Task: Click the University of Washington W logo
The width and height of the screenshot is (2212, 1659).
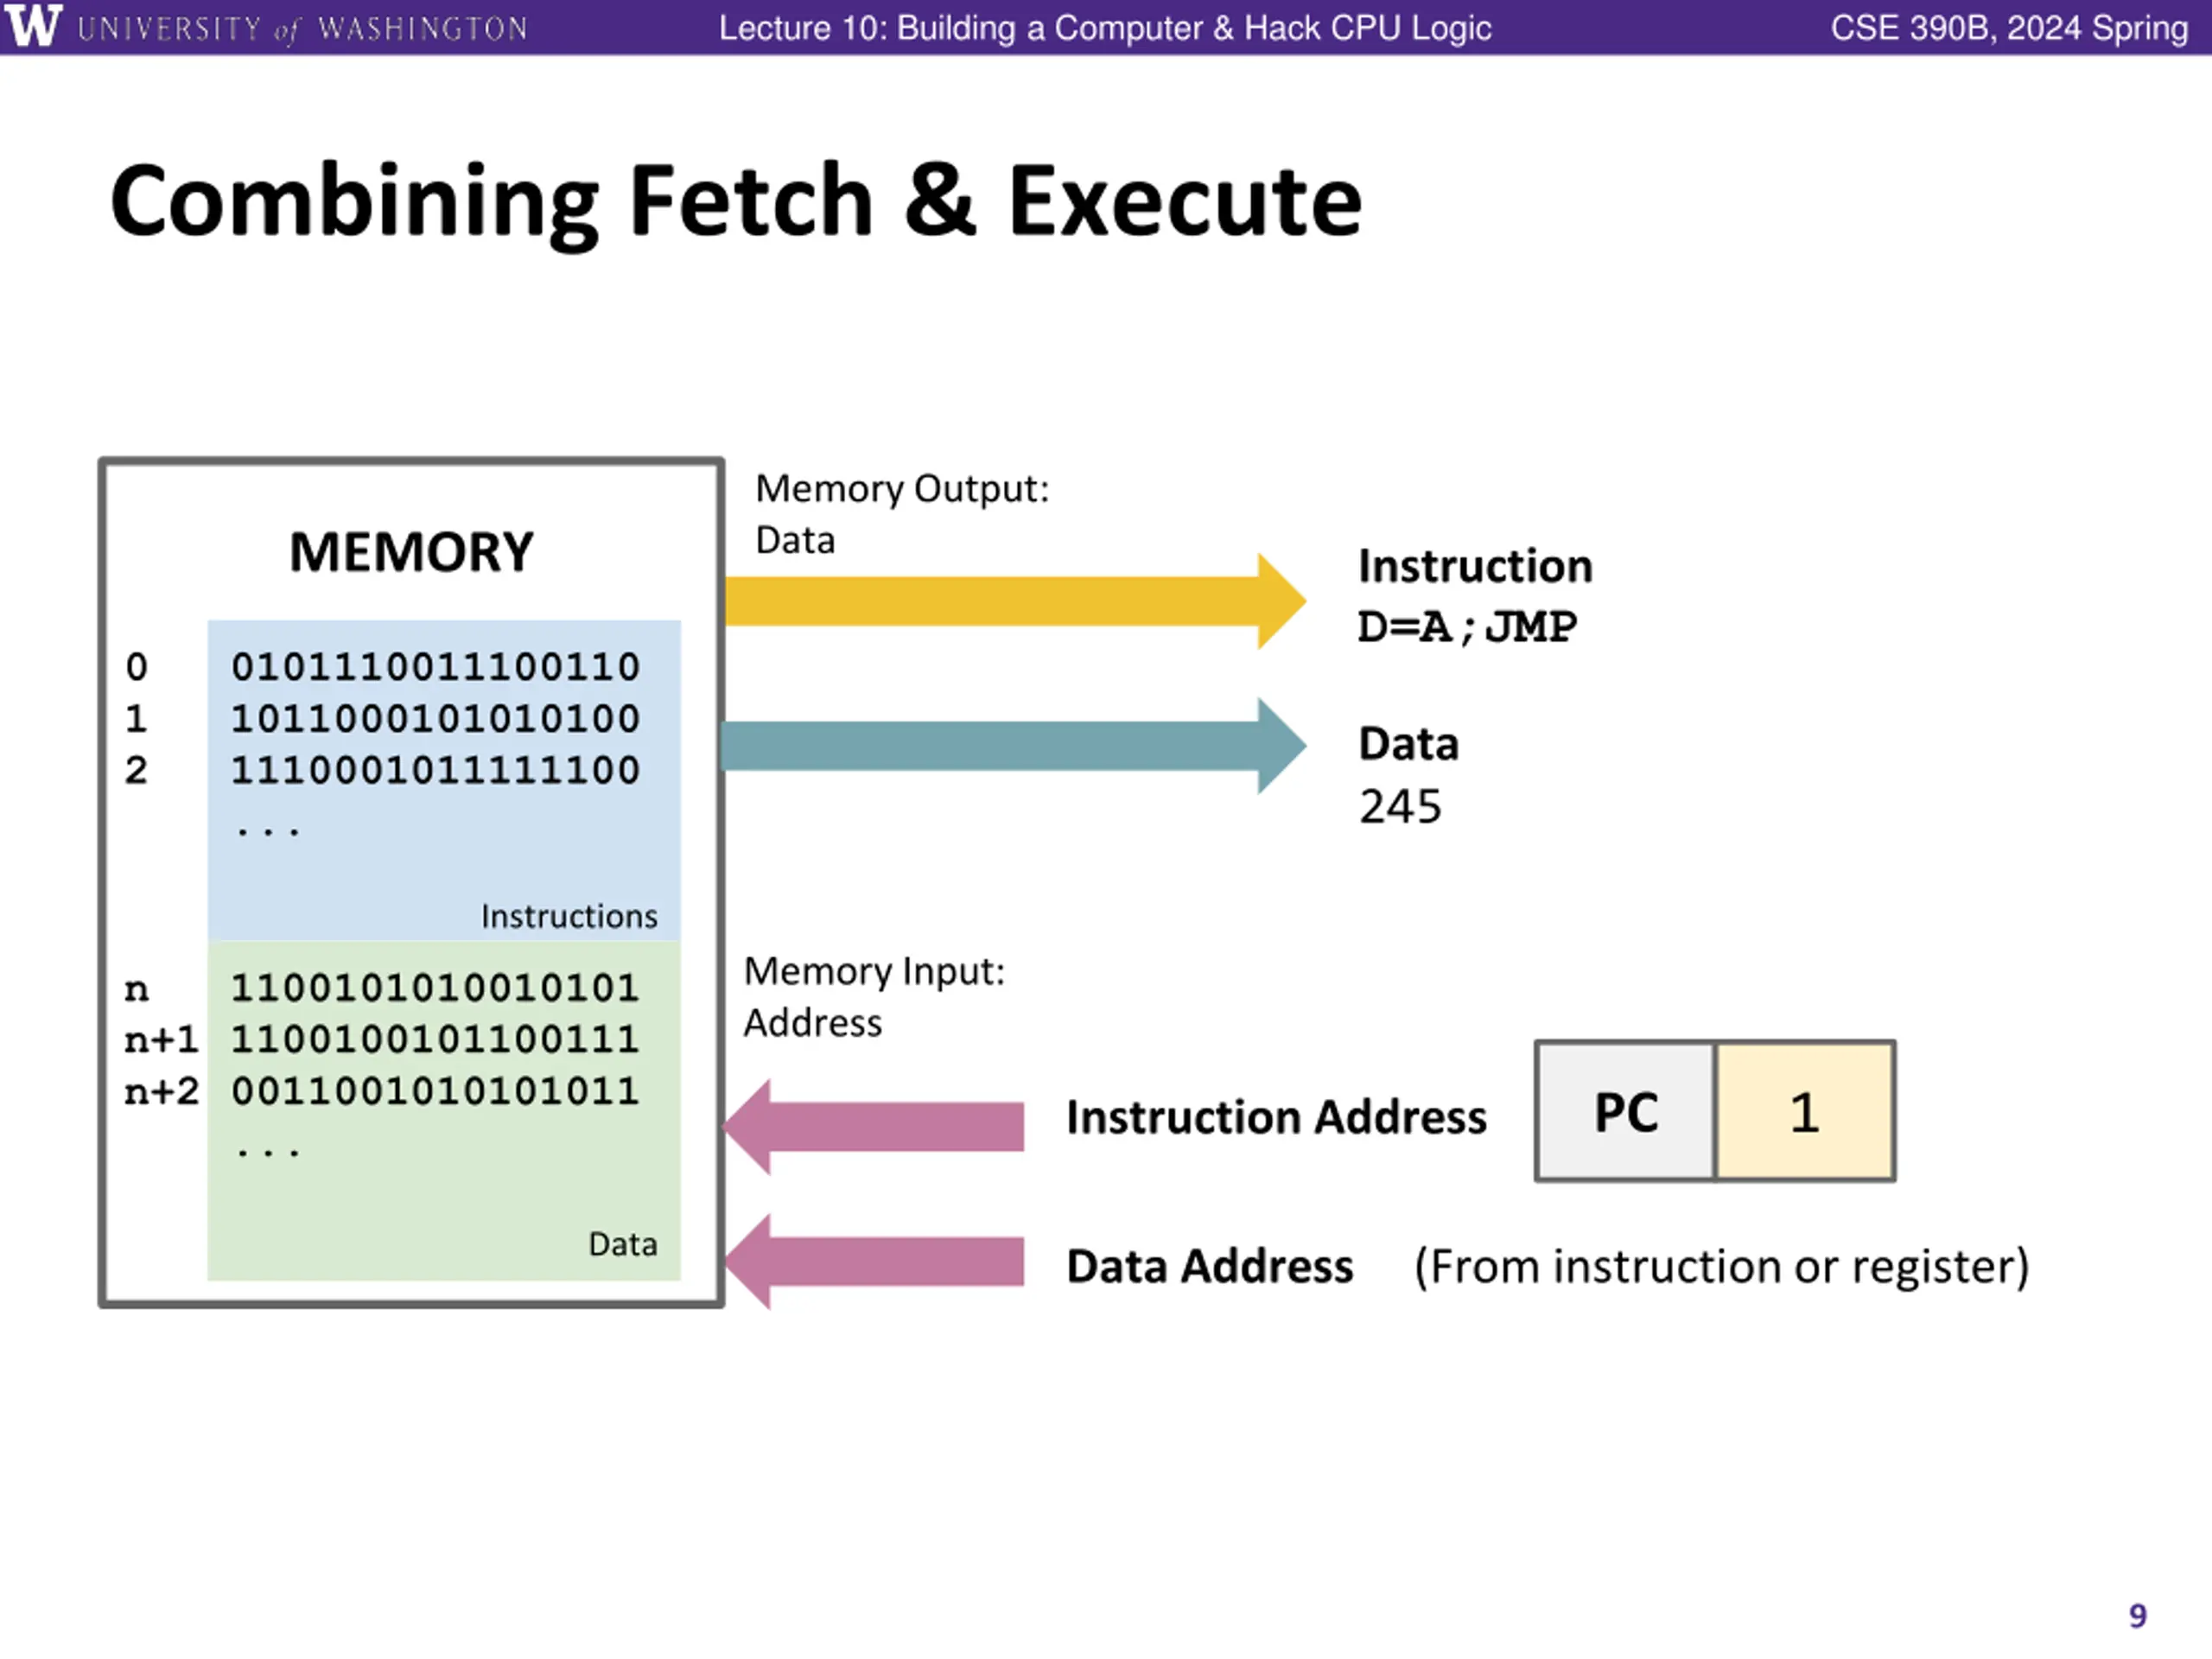Action: coord(32,26)
